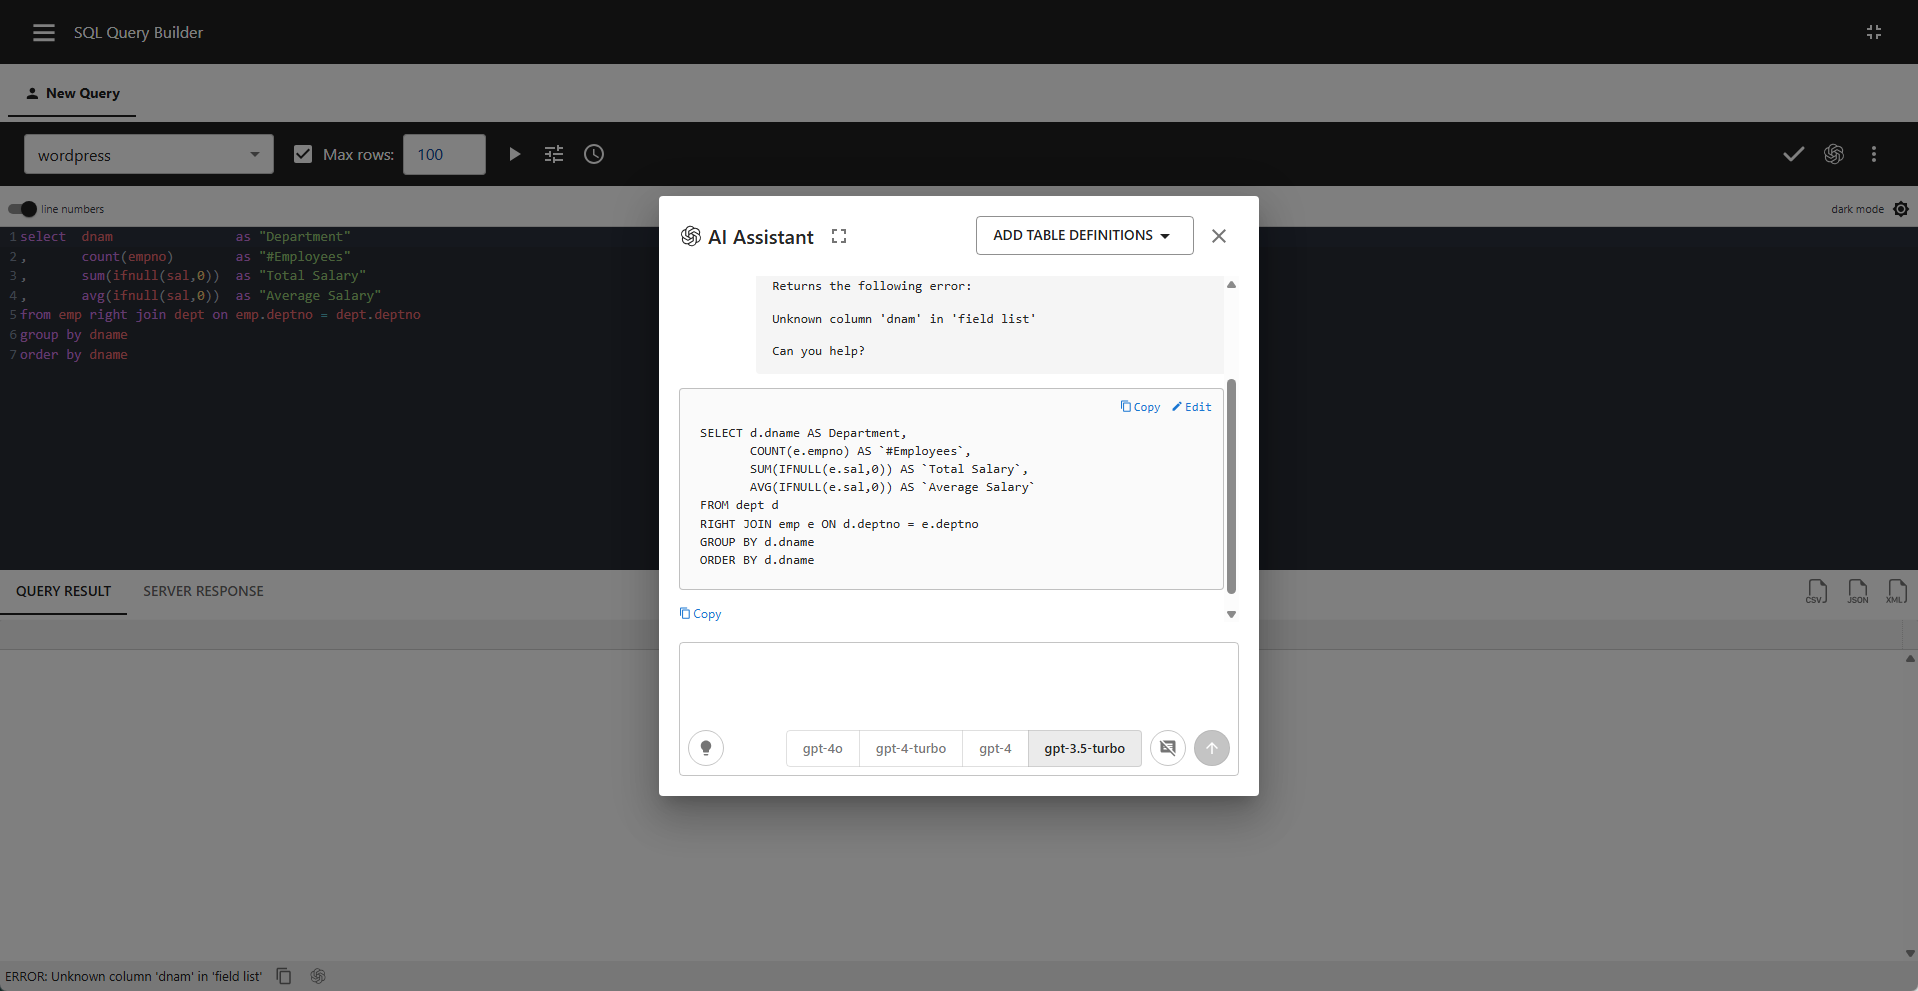Image resolution: width=1918 pixels, height=991 pixels.
Task: Switch to Server Response tab
Action: 203,591
